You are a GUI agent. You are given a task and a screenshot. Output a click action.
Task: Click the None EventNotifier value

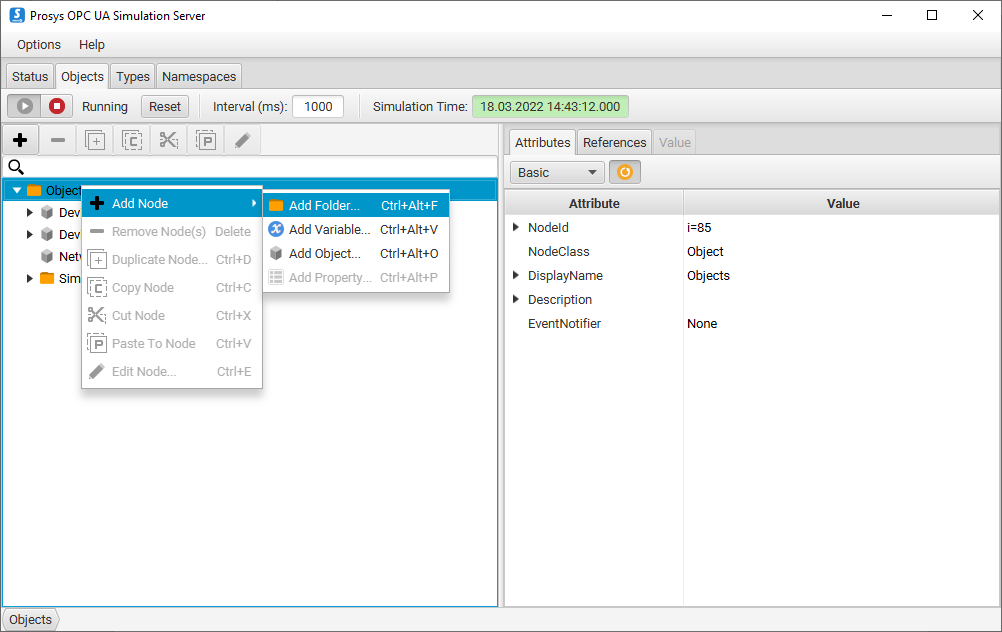702,324
